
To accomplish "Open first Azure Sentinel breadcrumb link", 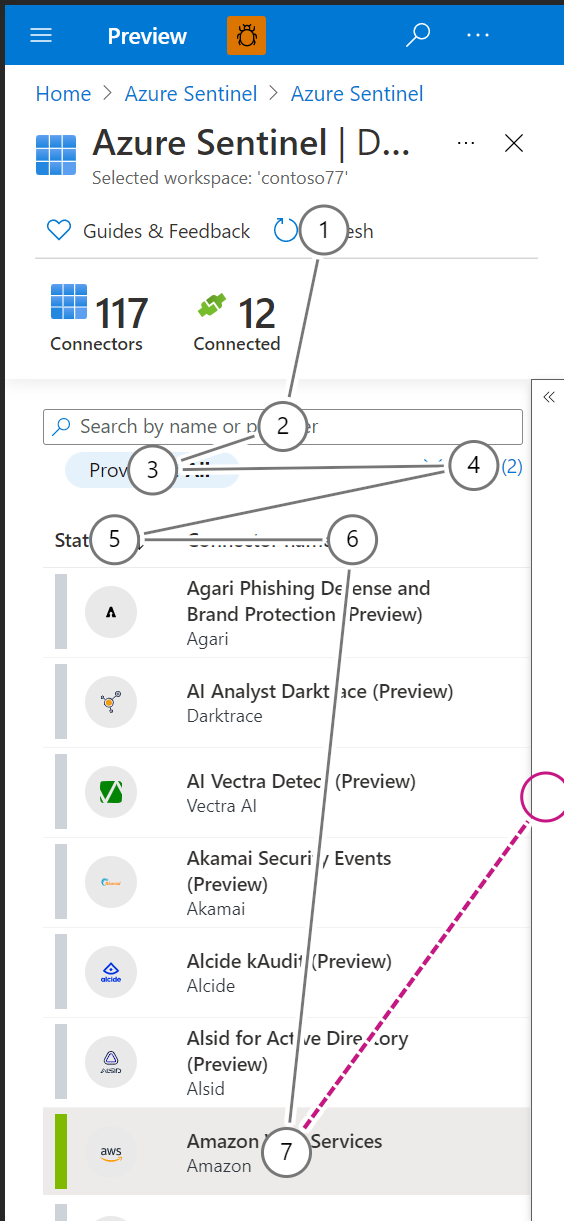I will tap(191, 94).
